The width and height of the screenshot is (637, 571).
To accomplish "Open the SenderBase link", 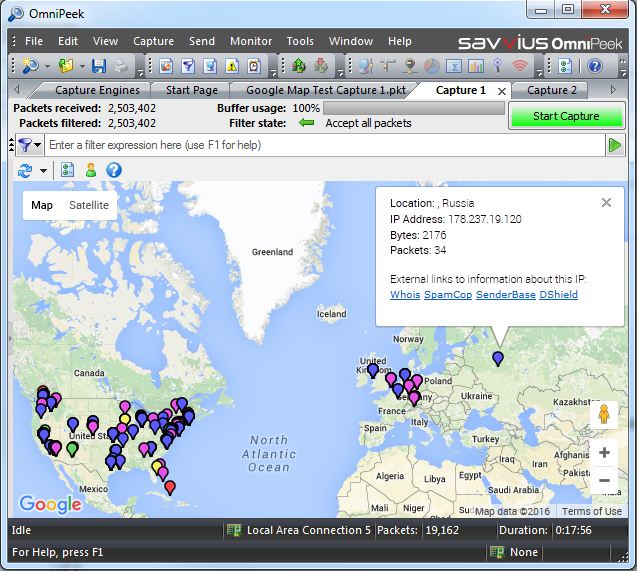I will click(x=506, y=295).
